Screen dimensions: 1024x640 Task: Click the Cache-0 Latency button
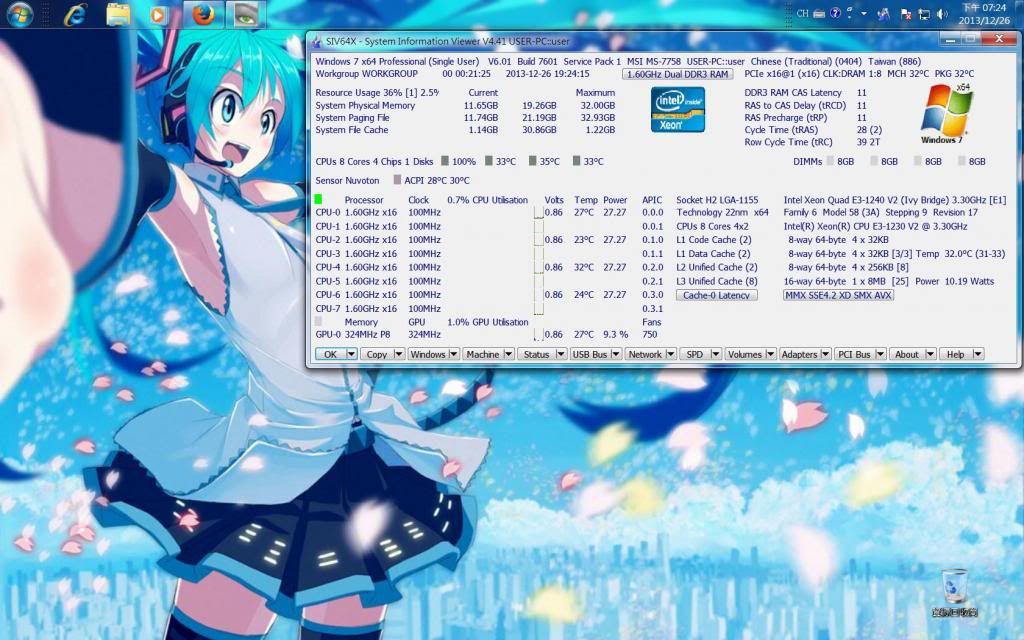716,295
